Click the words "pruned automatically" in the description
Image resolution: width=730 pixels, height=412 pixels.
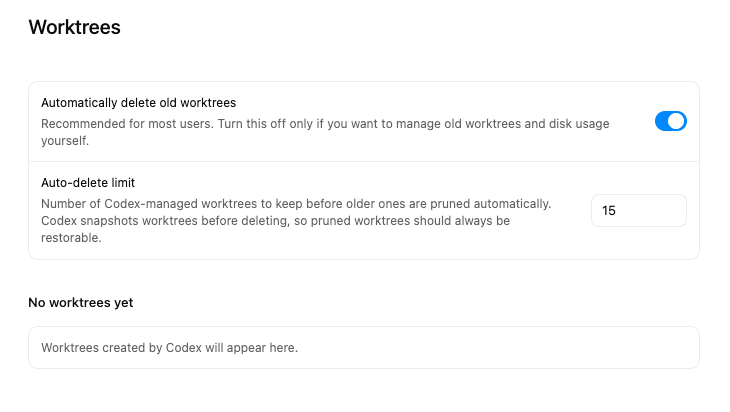[x=513, y=204]
